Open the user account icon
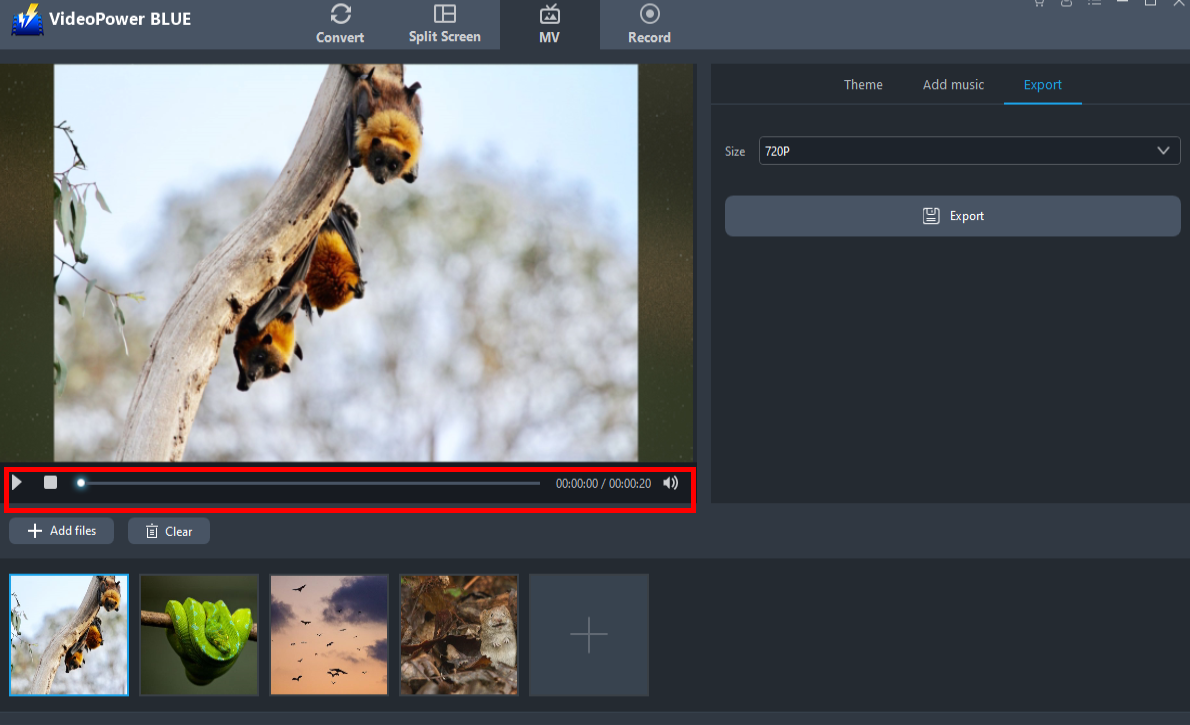This screenshot has width=1190, height=725. click(1066, 3)
